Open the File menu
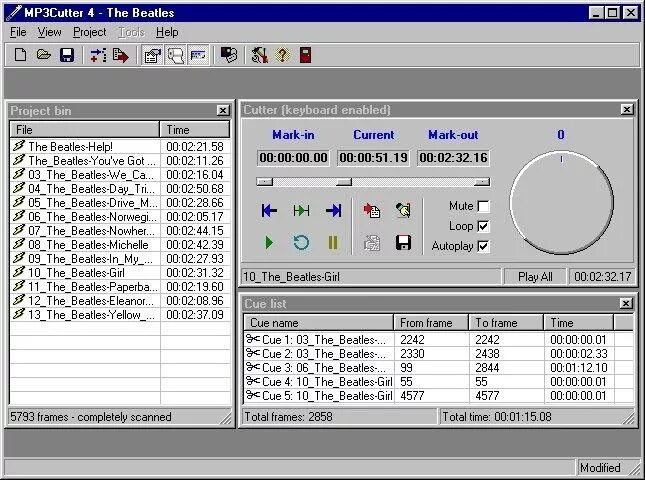Screen dimensions: 645x480 (x=18, y=32)
